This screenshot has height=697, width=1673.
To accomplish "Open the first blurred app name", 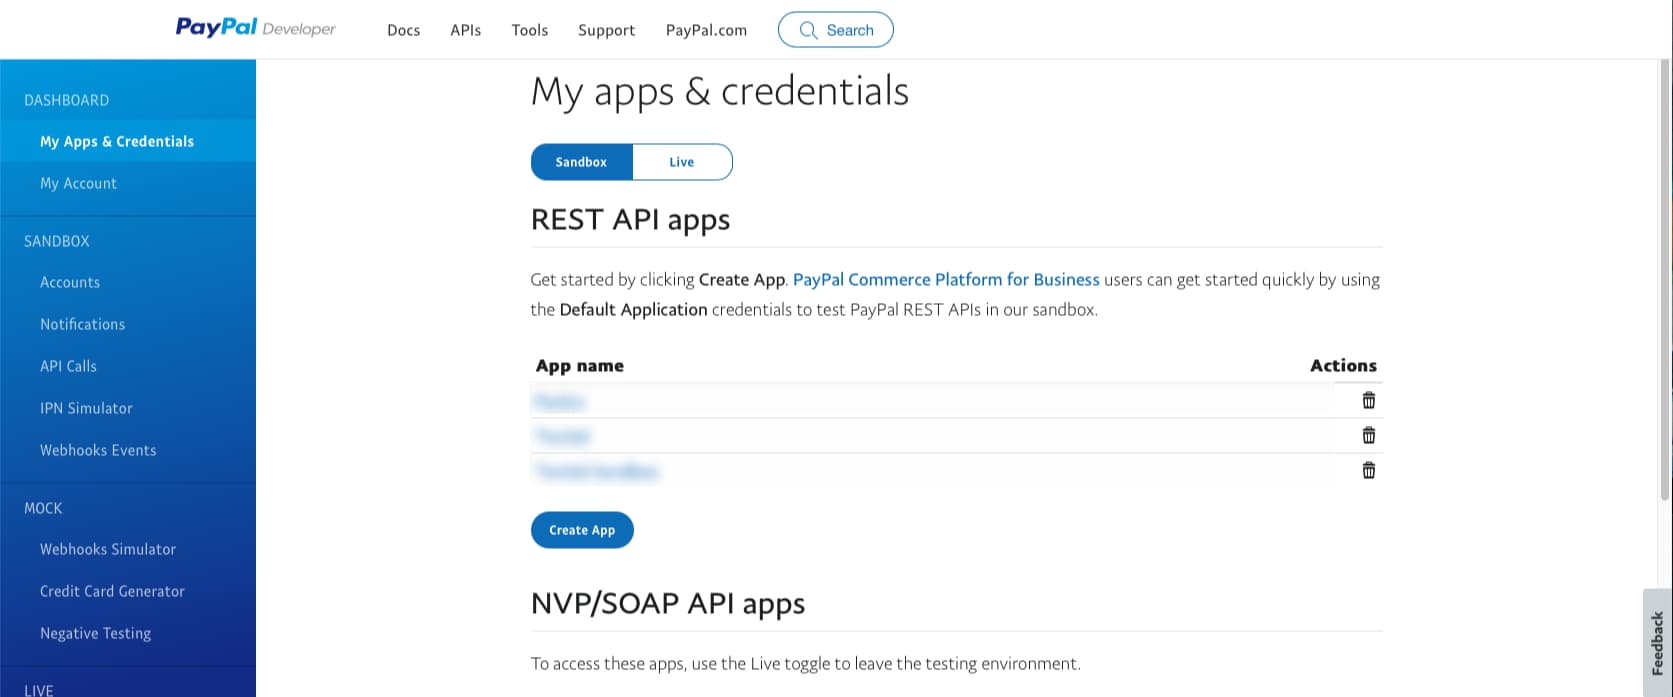I will point(560,401).
